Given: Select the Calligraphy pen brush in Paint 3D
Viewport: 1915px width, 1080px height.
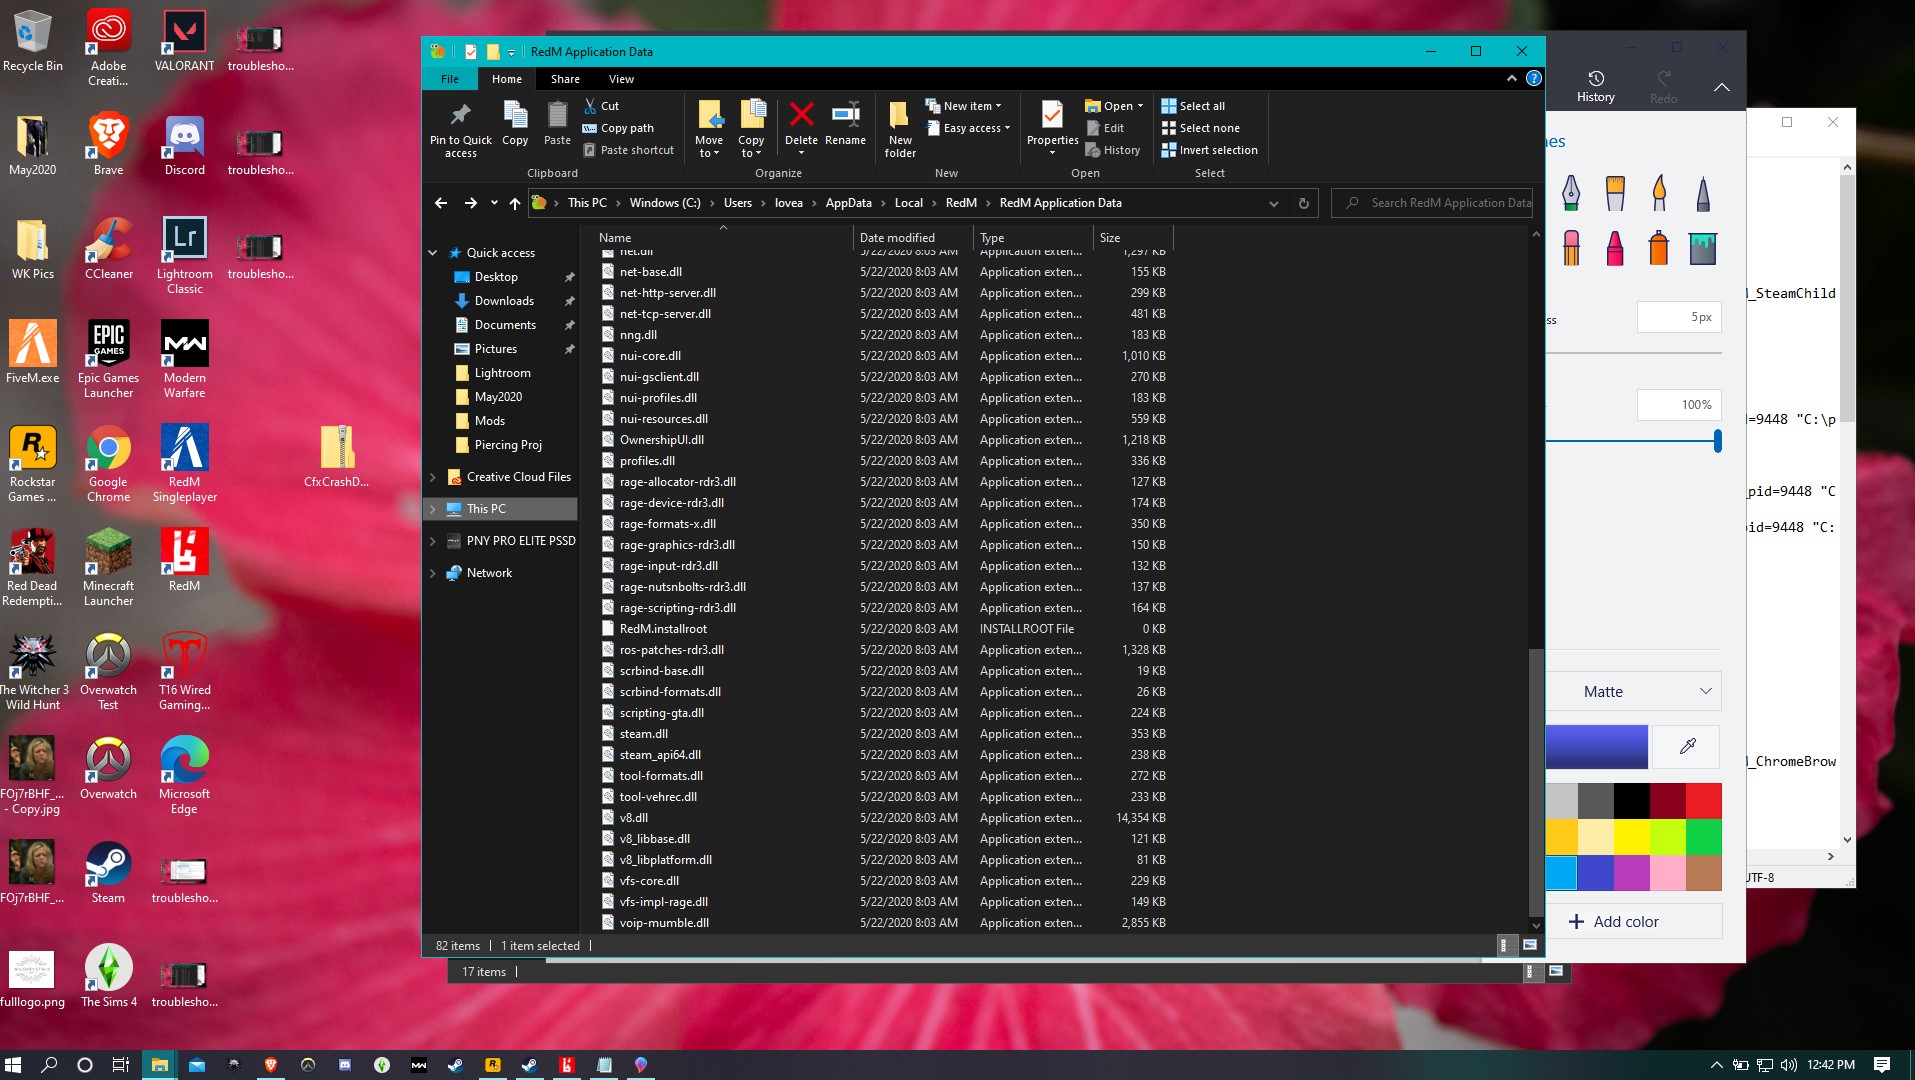Looking at the screenshot, I should click(x=1571, y=193).
